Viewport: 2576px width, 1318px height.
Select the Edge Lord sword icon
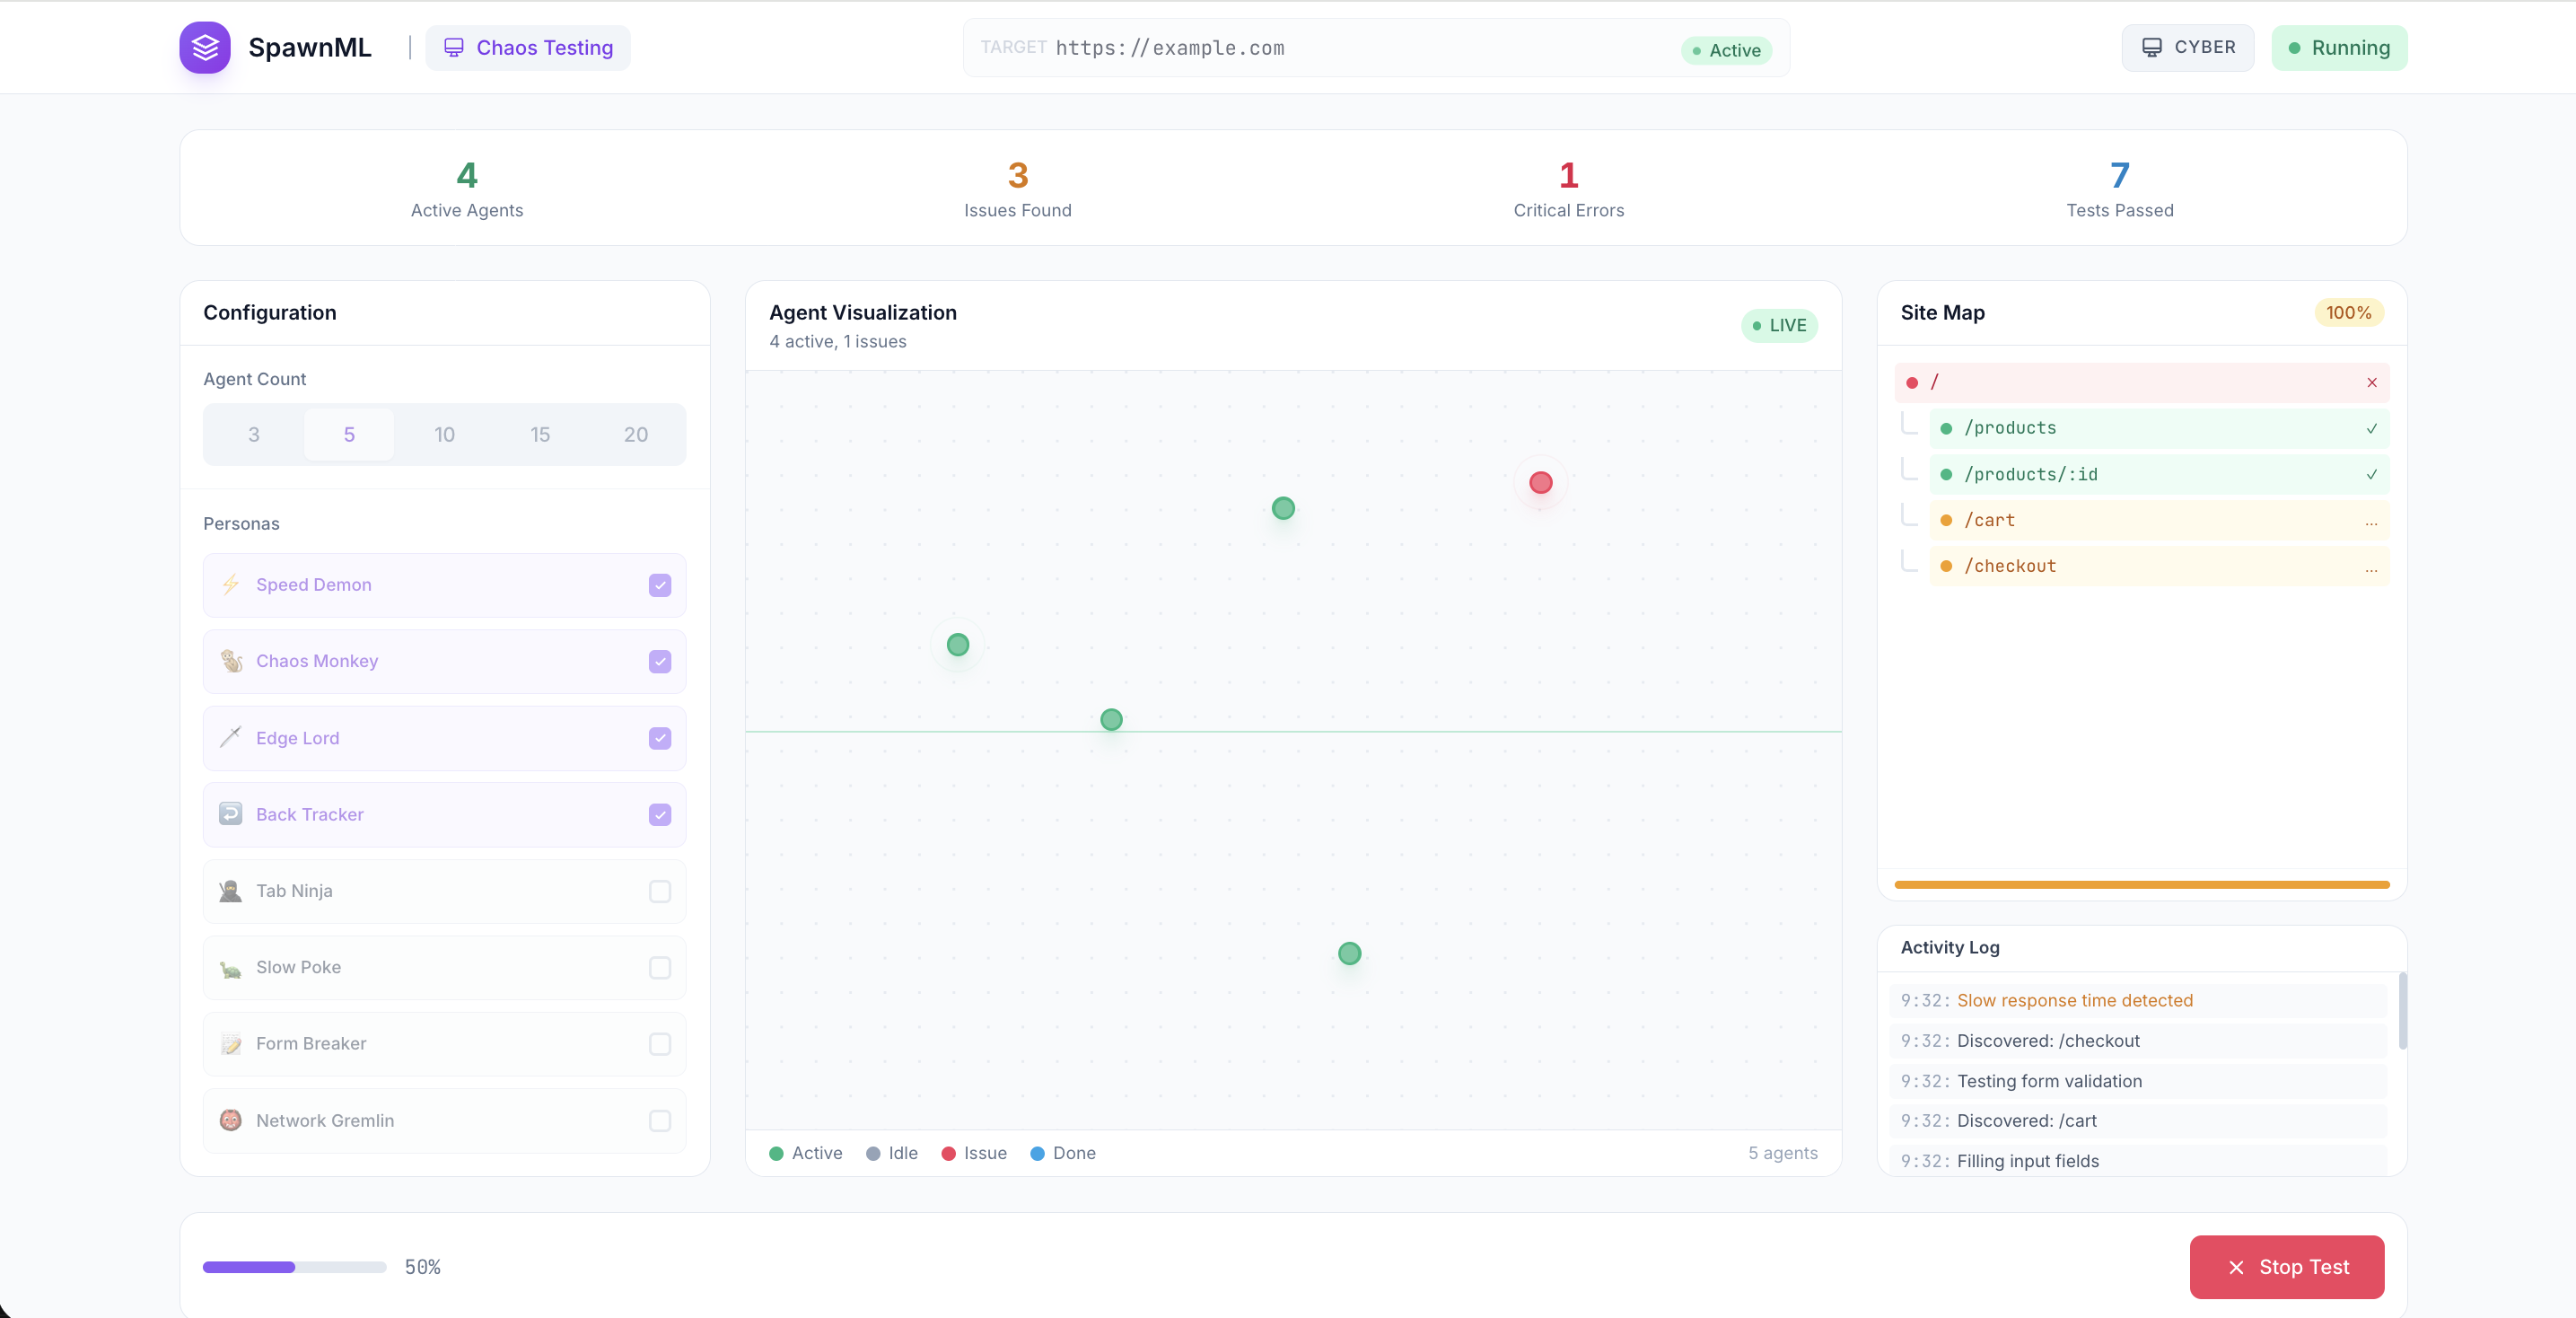coord(231,738)
